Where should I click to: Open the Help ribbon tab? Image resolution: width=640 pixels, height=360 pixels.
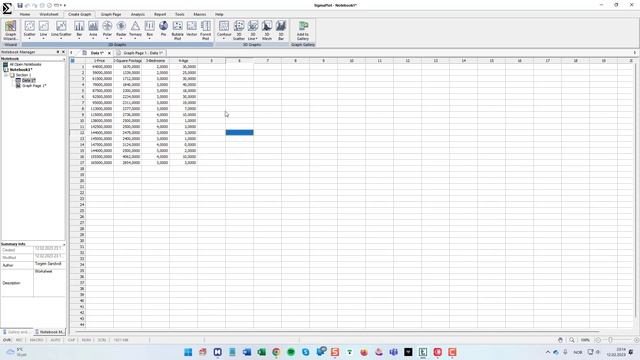219,14
